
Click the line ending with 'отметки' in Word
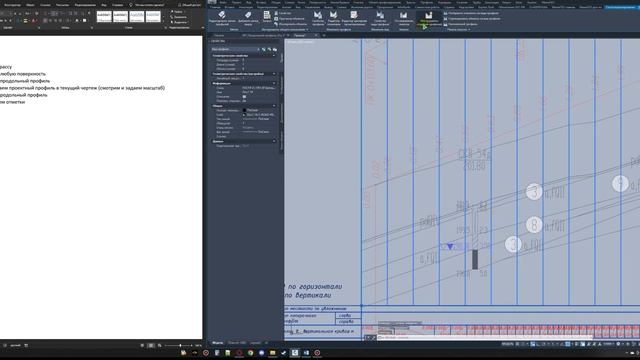click(x=13, y=102)
